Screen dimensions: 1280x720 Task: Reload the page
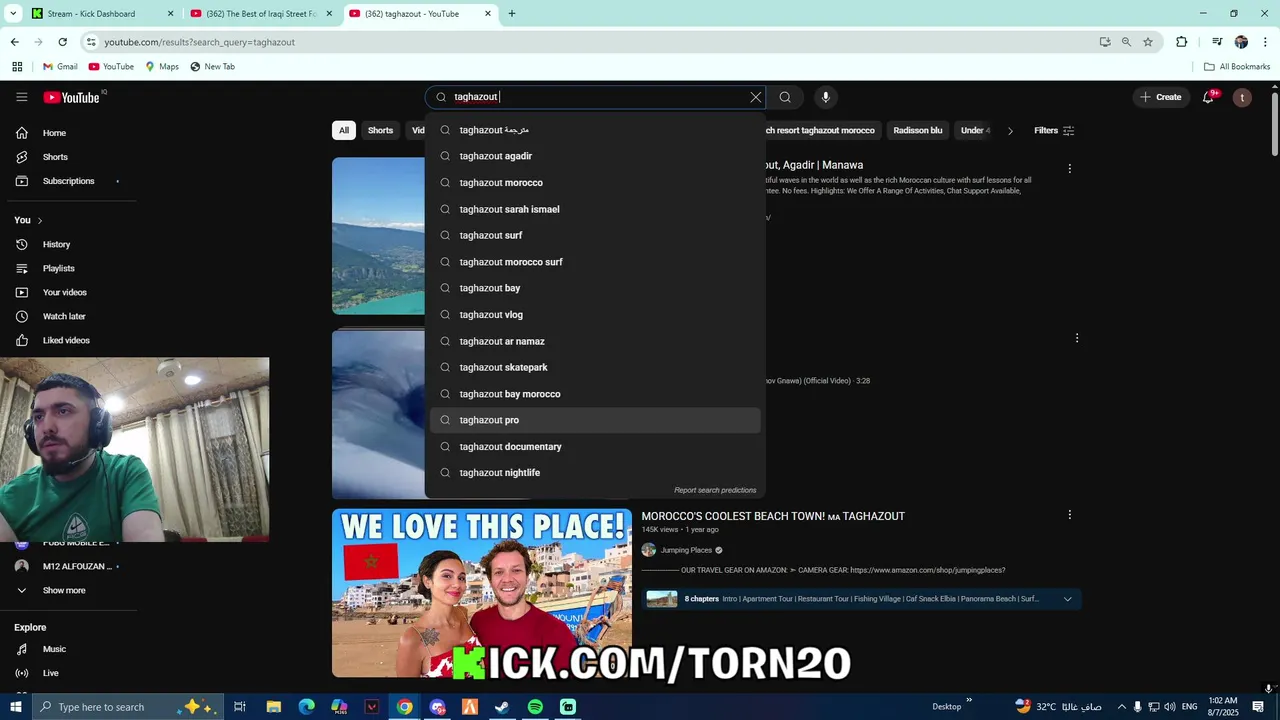click(x=62, y=42)
